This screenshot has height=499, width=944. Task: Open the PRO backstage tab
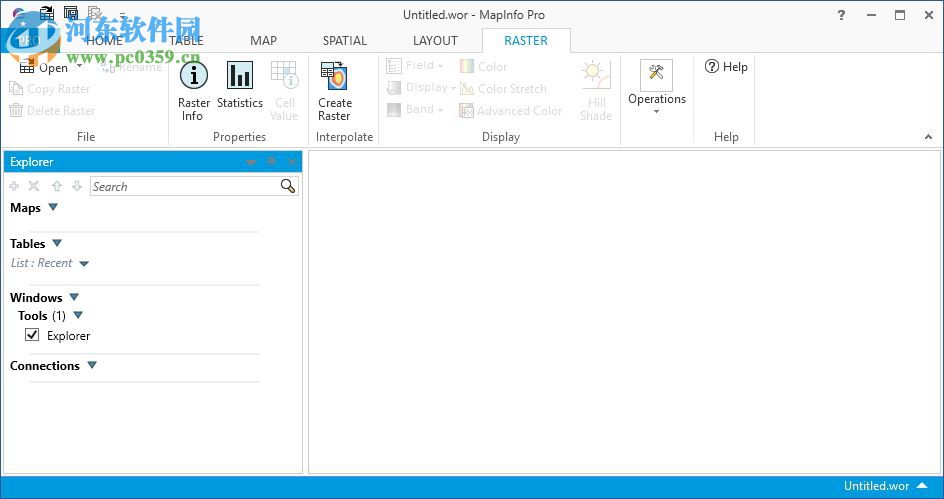point(29,40)
